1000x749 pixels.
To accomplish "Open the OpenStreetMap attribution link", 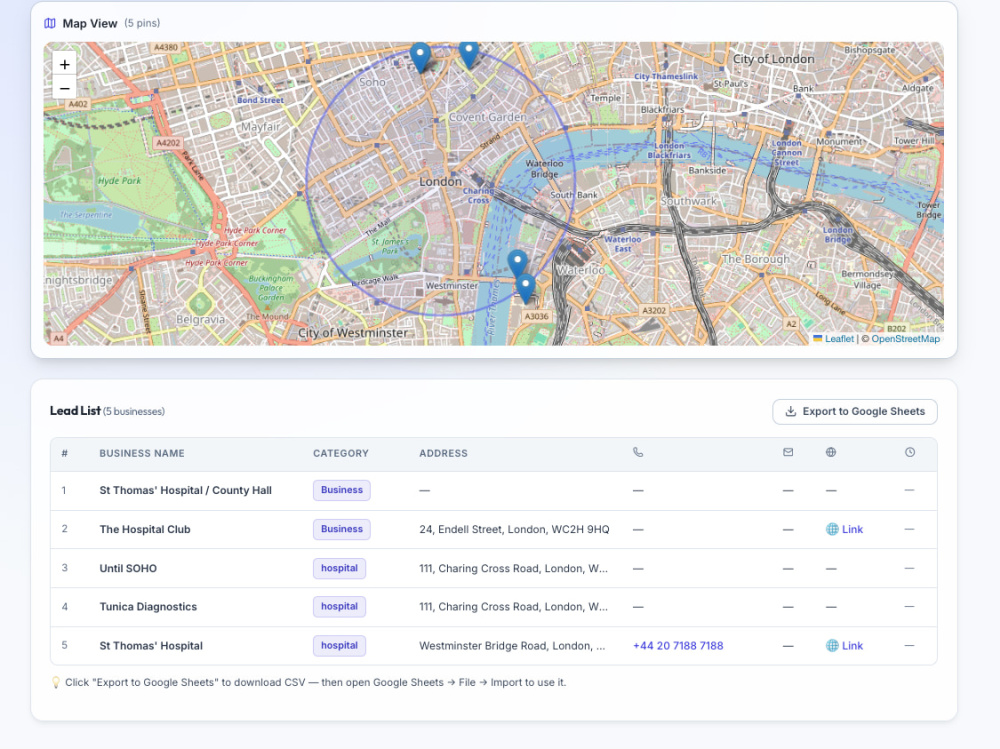I will [905, 339].
